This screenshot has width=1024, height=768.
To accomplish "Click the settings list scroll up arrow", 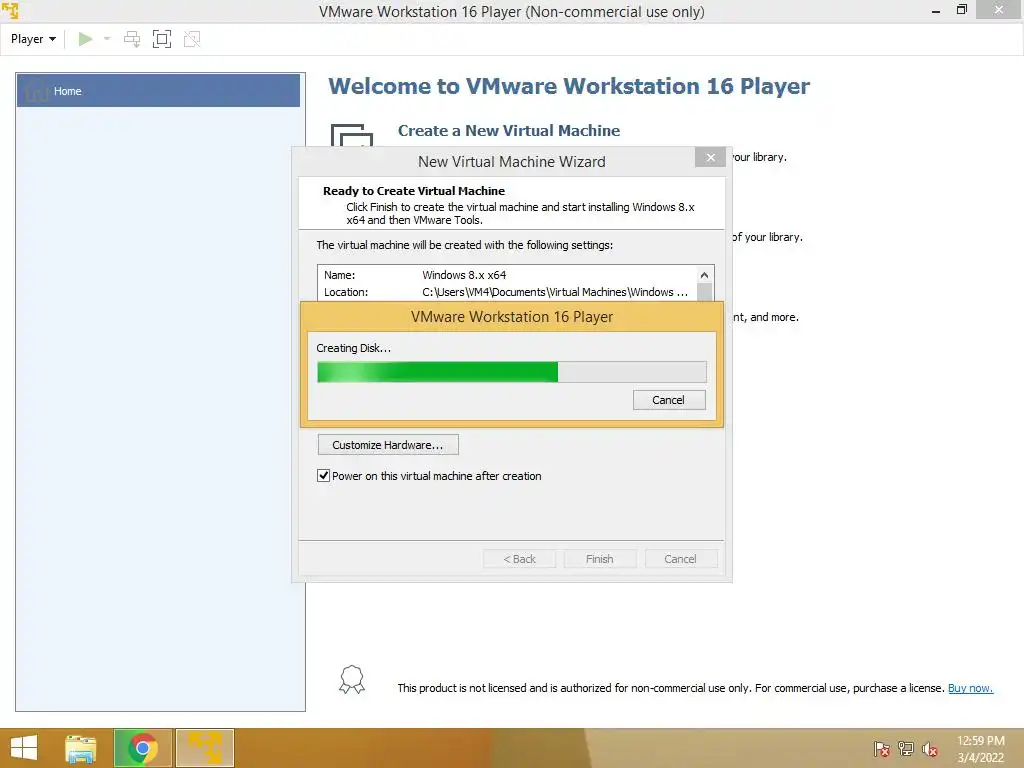I will [x=704, y=275].
